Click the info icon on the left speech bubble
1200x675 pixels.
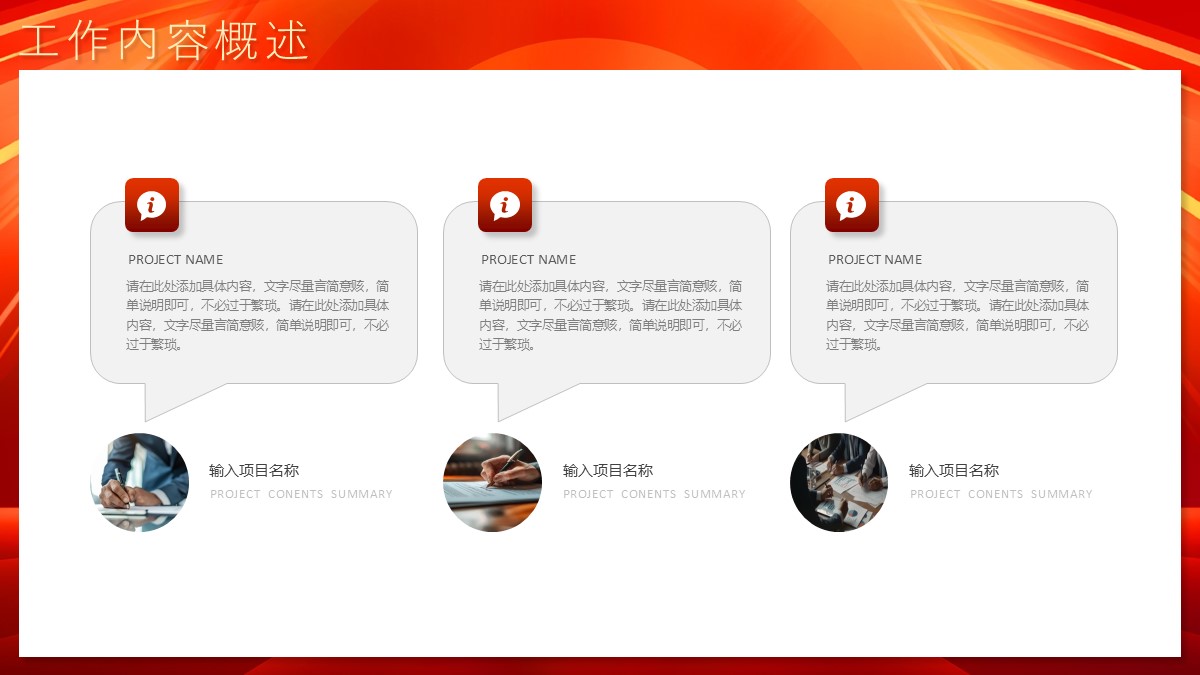click(152, 205)
